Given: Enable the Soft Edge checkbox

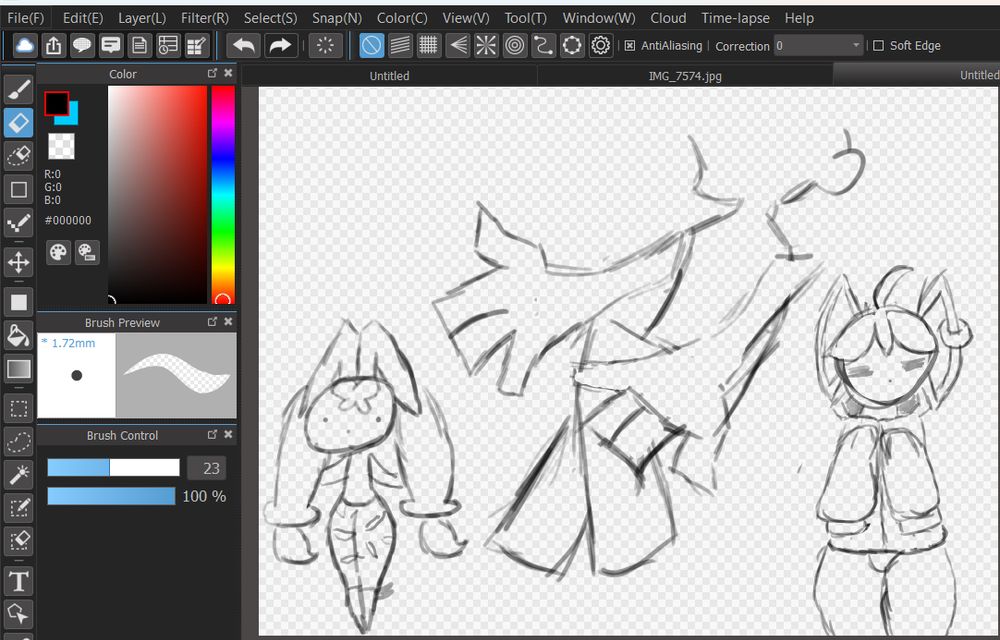Looking at the screenshot, I should 878,46.
